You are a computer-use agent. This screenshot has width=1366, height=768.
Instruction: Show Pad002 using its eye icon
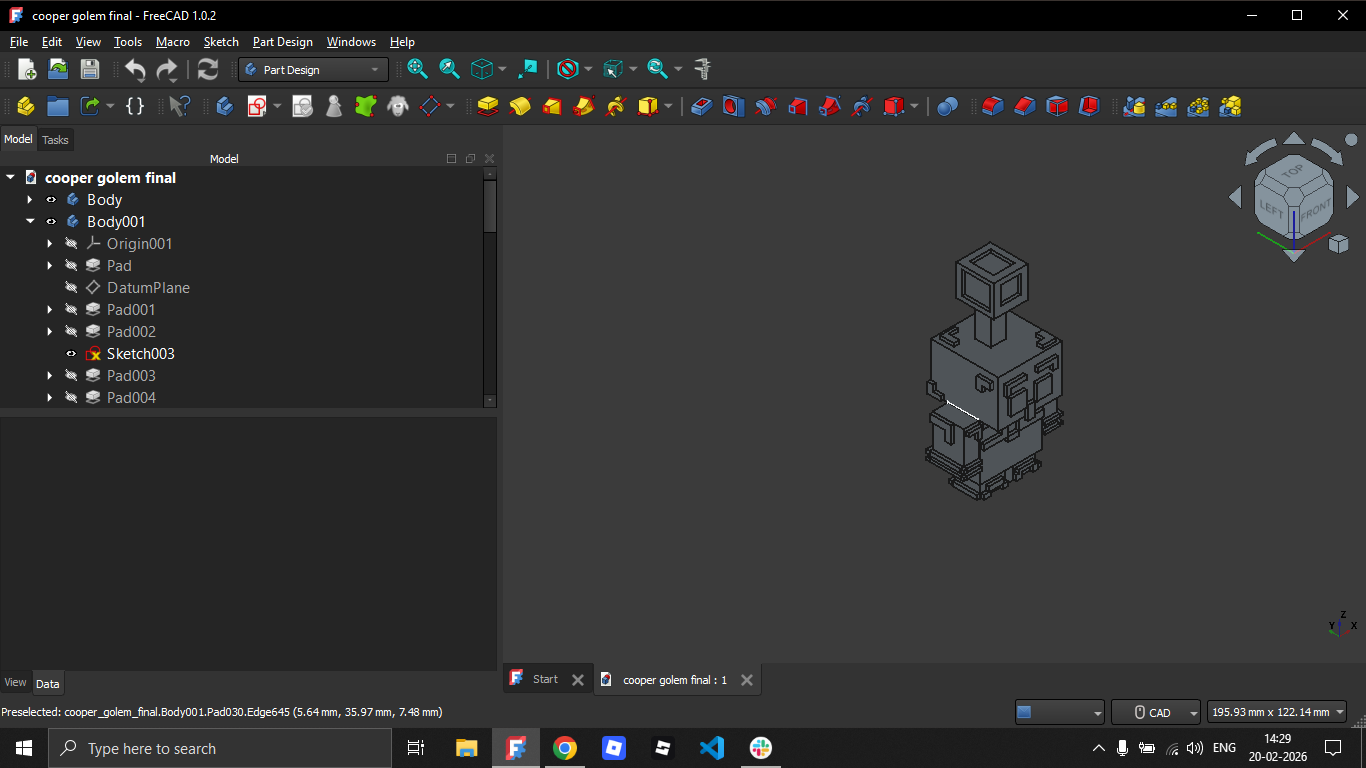coord(71,332)
